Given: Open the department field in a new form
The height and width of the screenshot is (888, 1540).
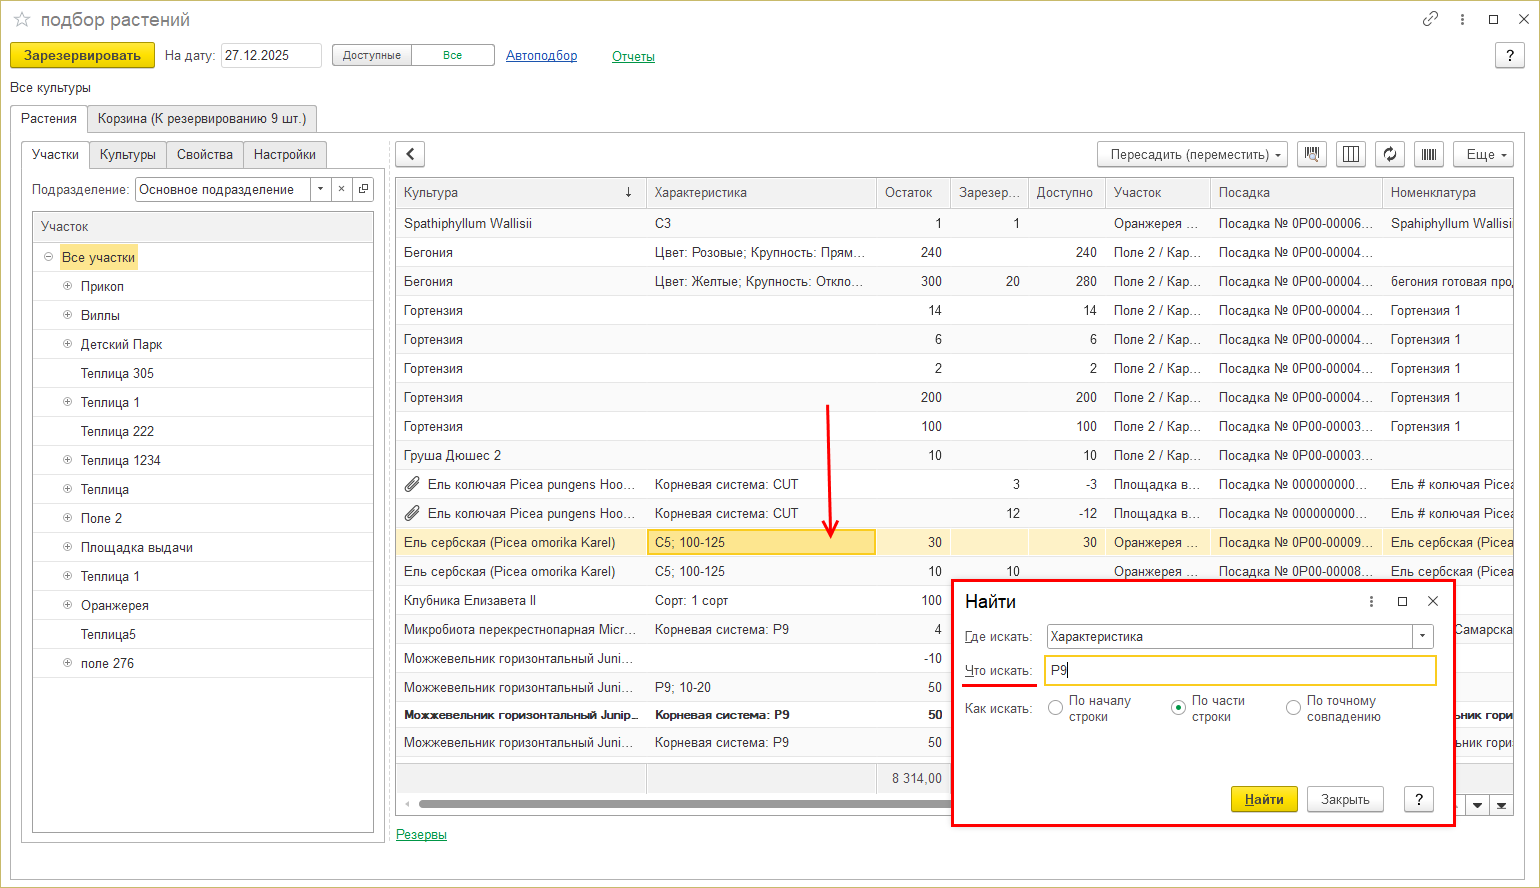Looking at the screenshot, I should pos(364,189).
